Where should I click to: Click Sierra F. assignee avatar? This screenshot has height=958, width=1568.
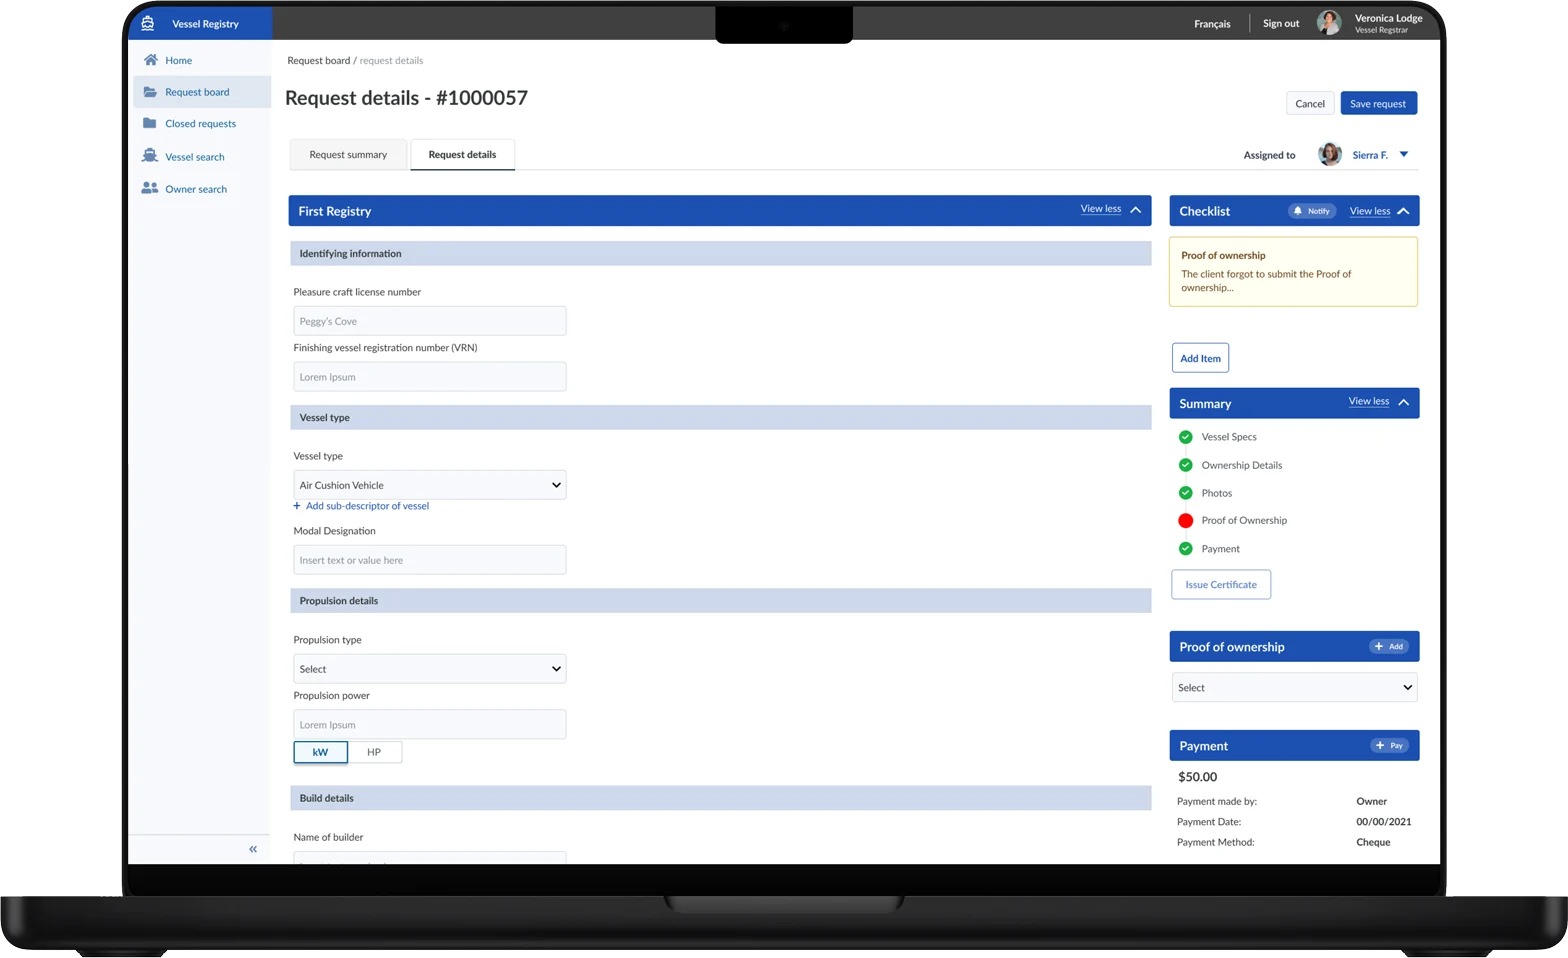(1330, 154)
